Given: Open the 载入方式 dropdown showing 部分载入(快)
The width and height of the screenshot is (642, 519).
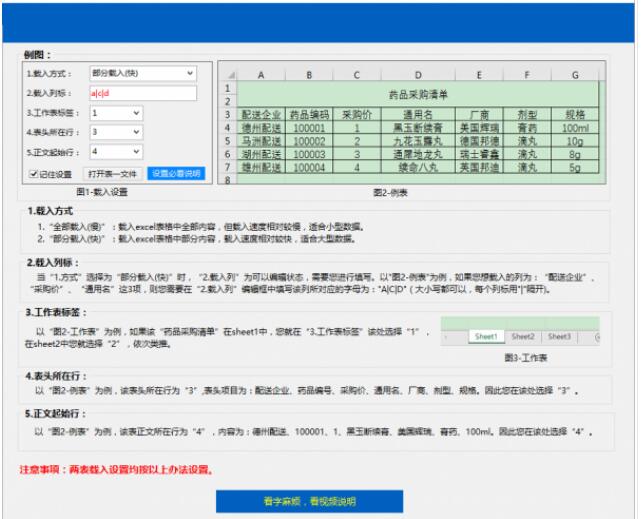Looking at the screenshot, I should 143,73.
